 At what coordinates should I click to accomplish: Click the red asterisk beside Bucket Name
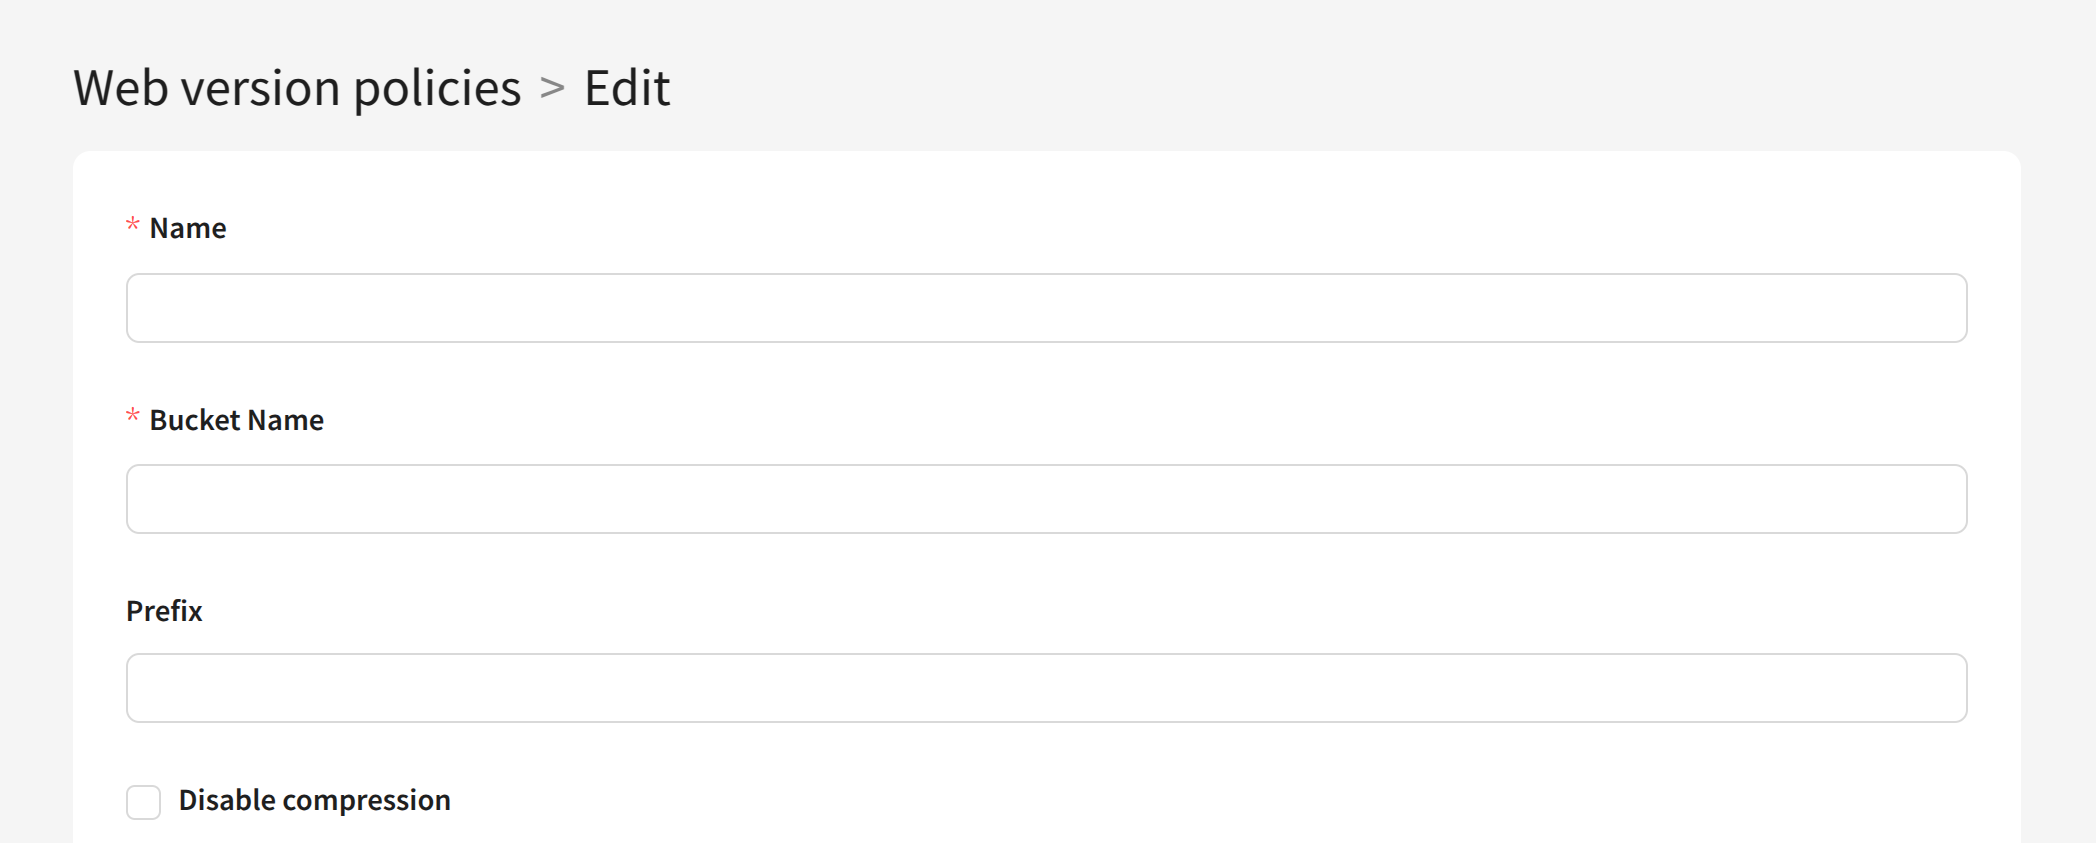pyautogui.click(x=132, y=416)
